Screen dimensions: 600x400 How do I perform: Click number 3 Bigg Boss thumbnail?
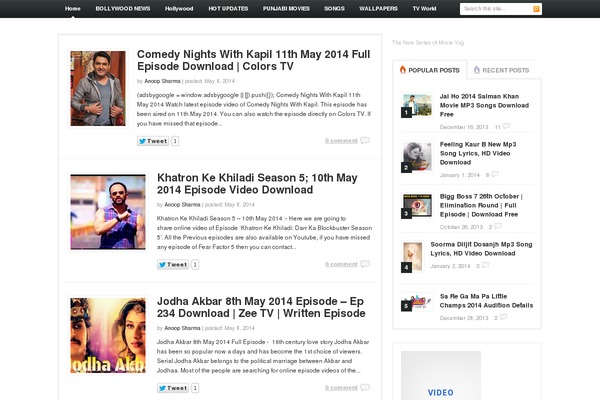pyautogui.click(x=417, y=206)
